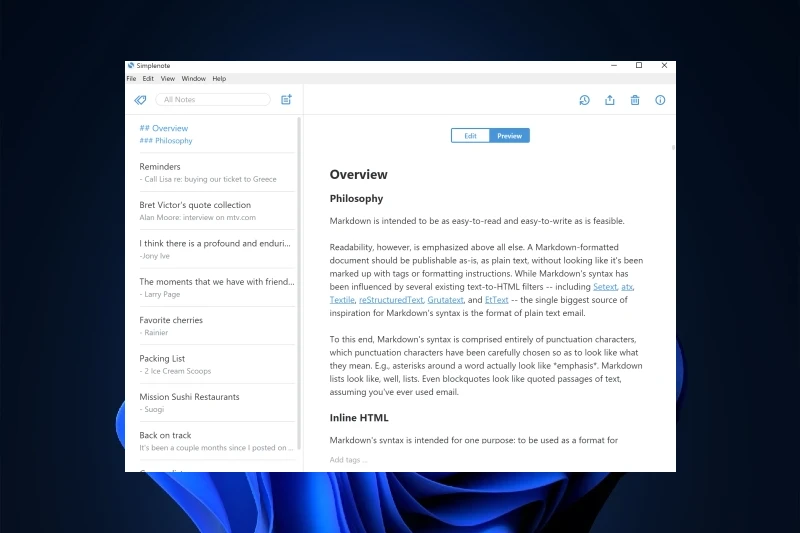Select the Back on track note

(x=217, y=441)
